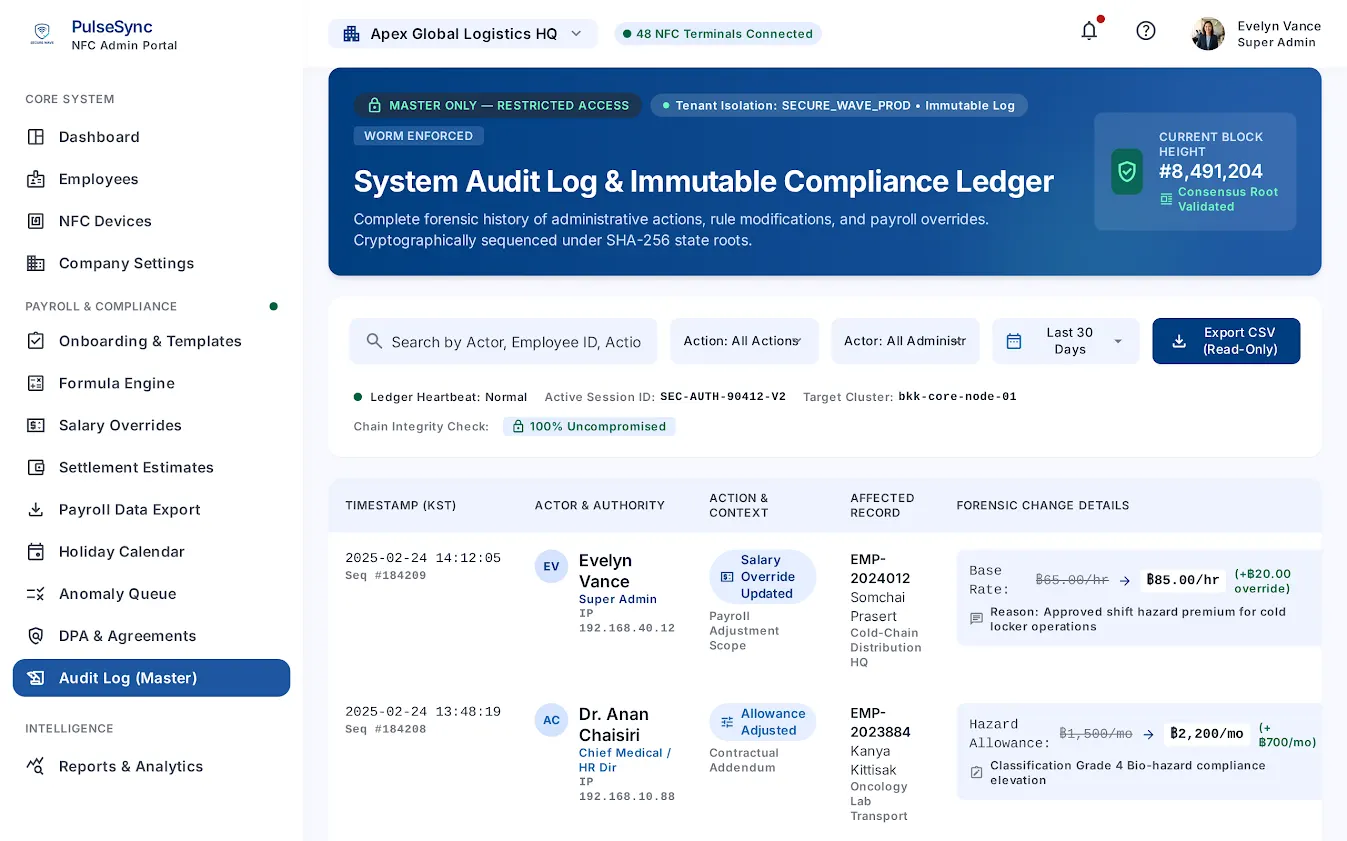Click the PulseSync shield logo
Screen dimensions: 1347x841
(x=42, y=34)
